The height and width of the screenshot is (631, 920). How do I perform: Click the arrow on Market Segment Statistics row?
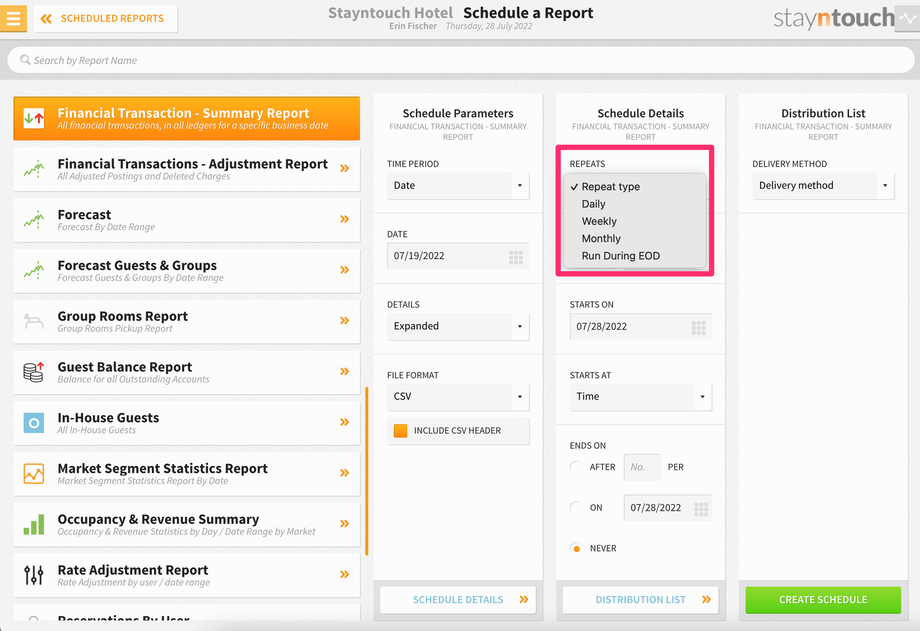point(344,473)
